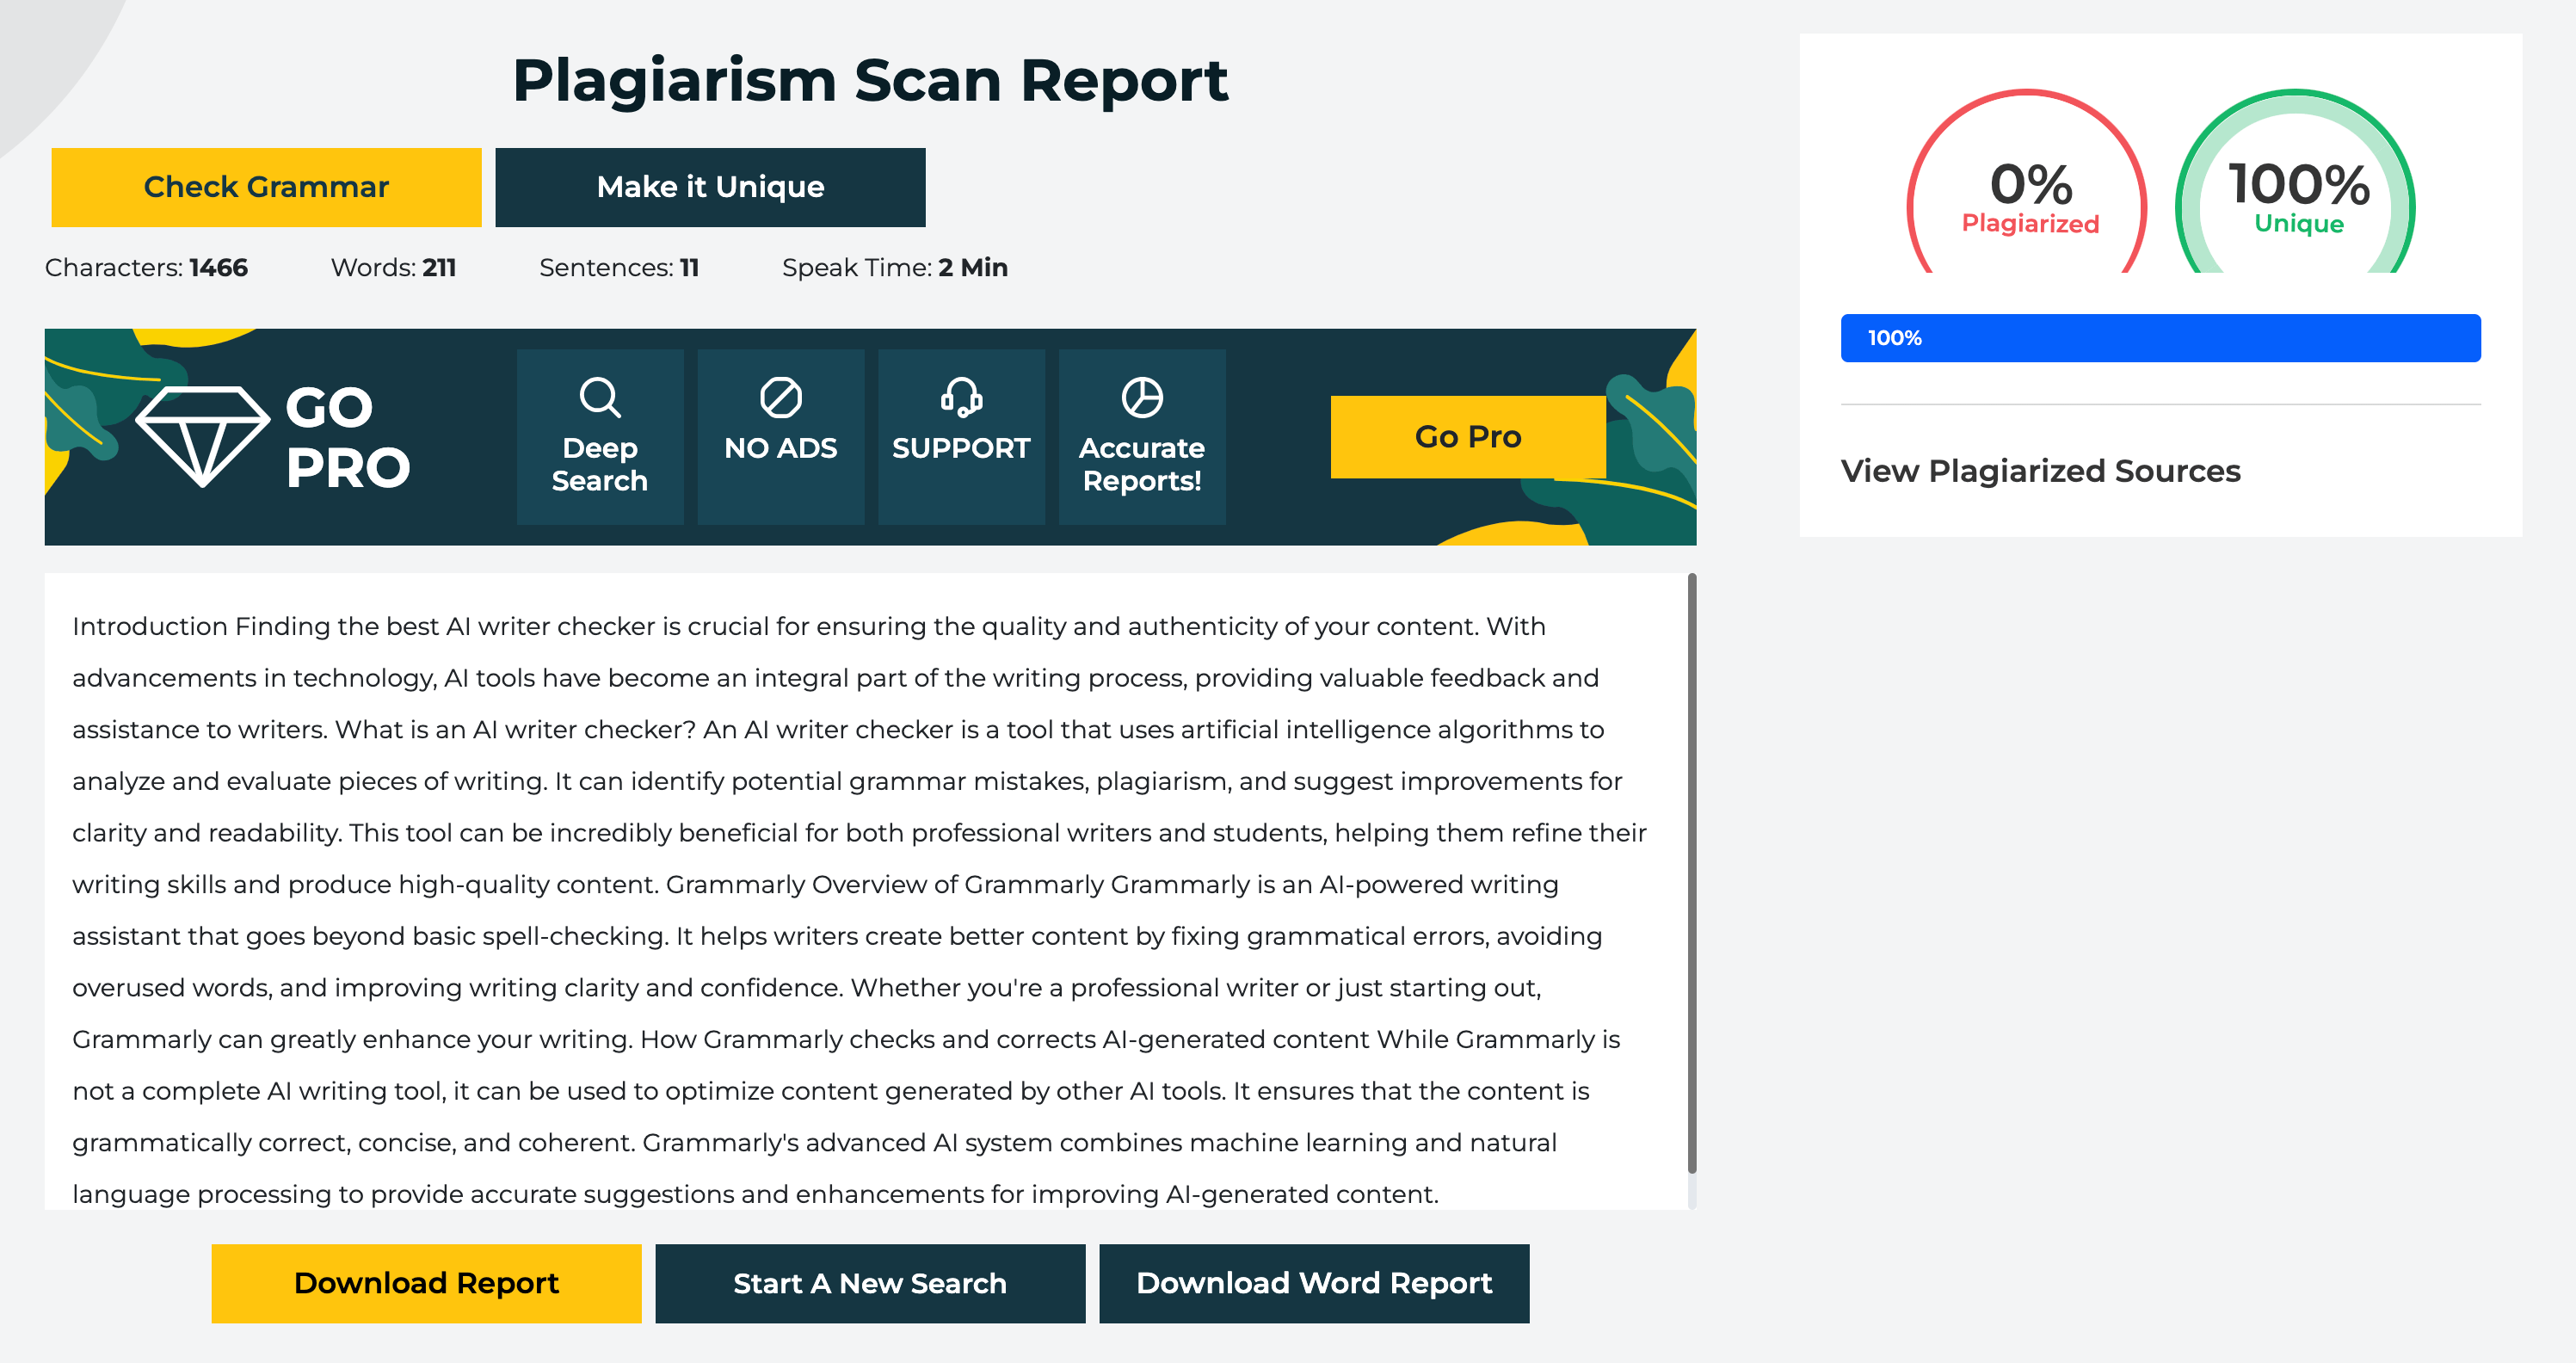Click the Plagiarism Scan Report heading

870,80
